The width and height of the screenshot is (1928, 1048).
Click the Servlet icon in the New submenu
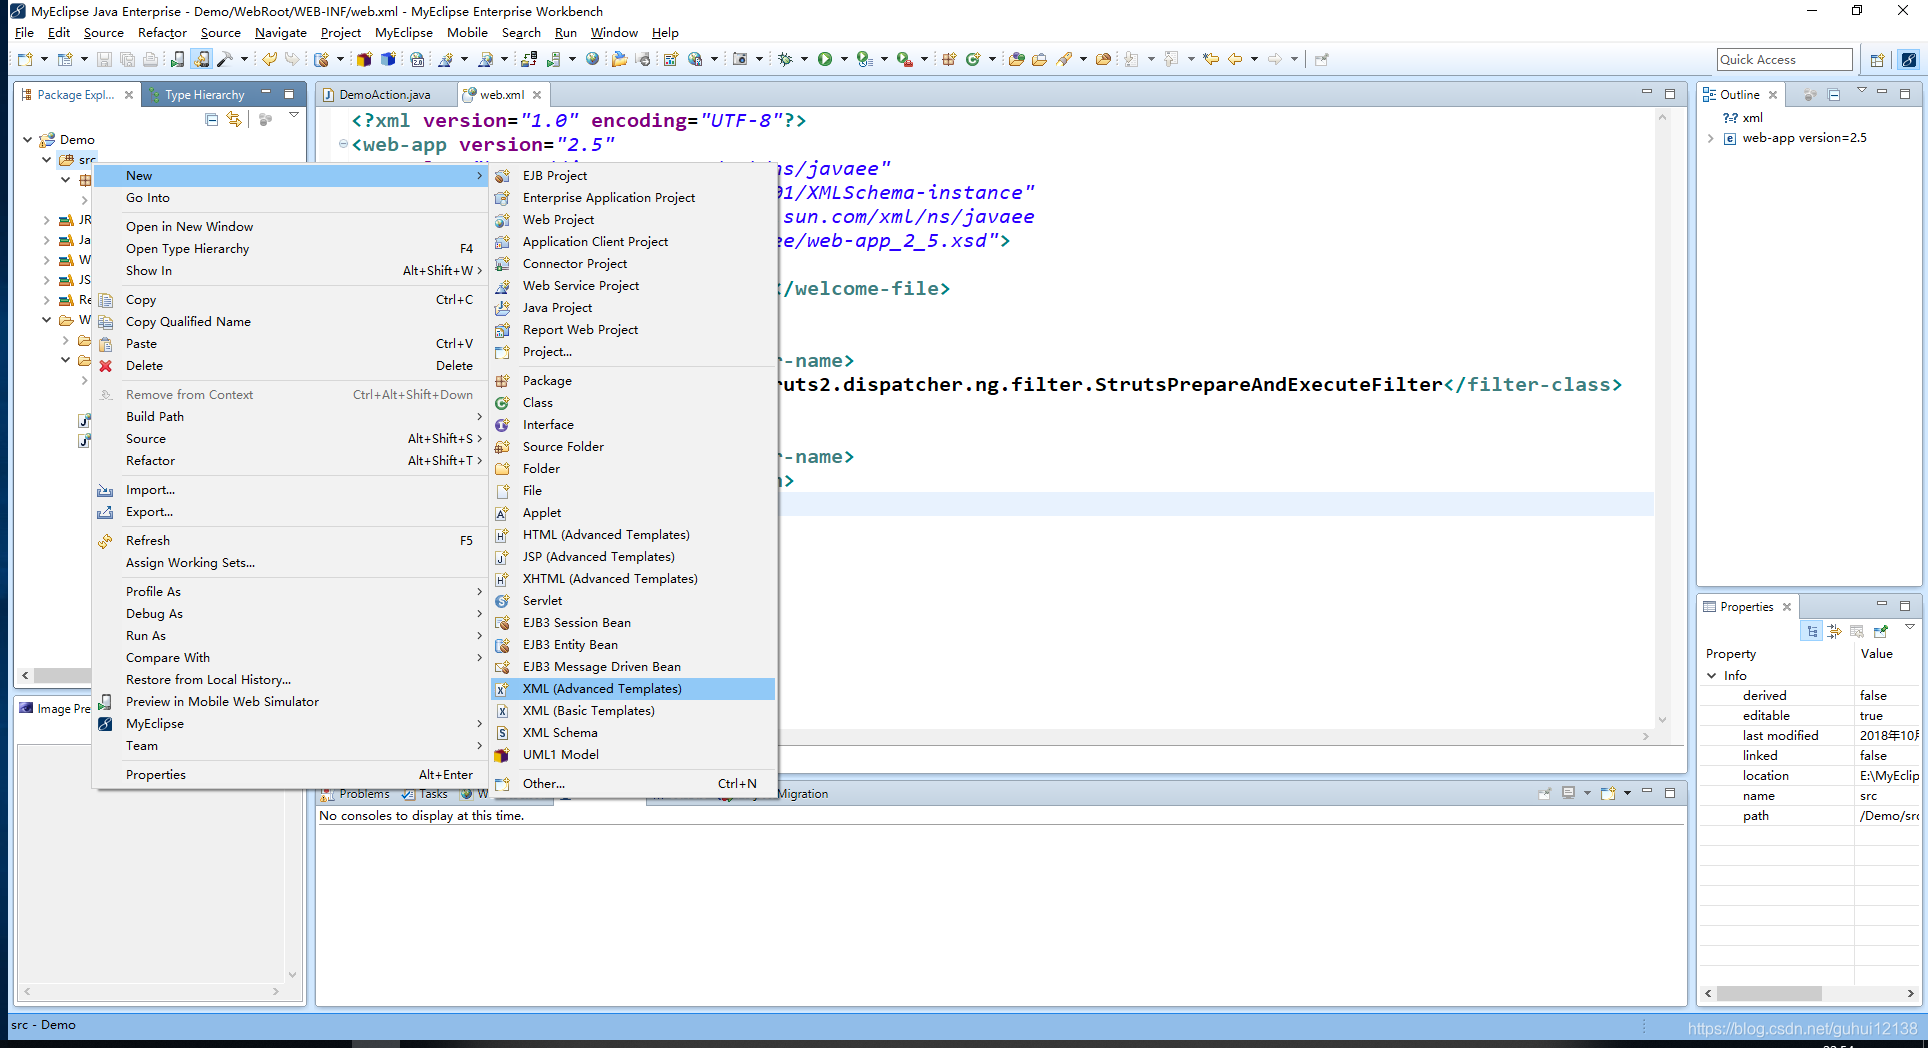502,601
